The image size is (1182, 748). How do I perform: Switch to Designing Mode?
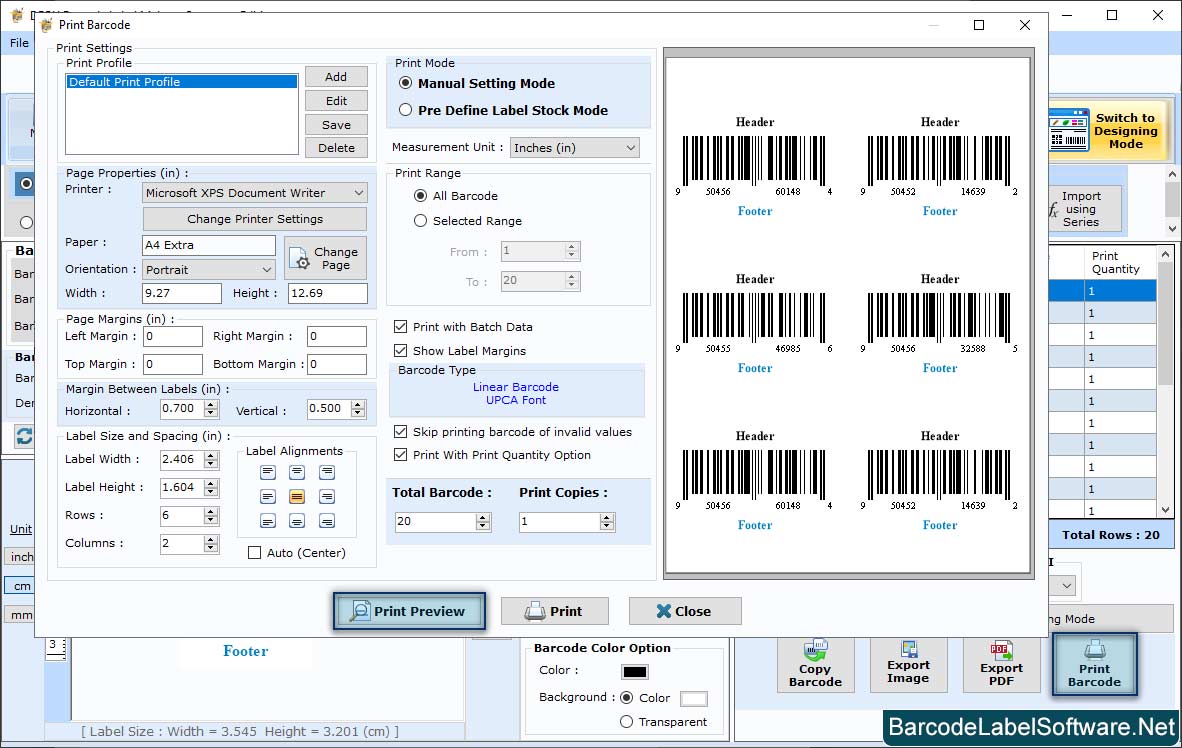click(1108, 131)
